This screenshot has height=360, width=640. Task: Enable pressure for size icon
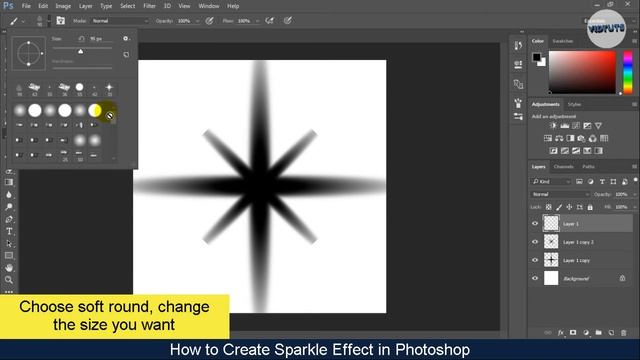pos(288,21)
